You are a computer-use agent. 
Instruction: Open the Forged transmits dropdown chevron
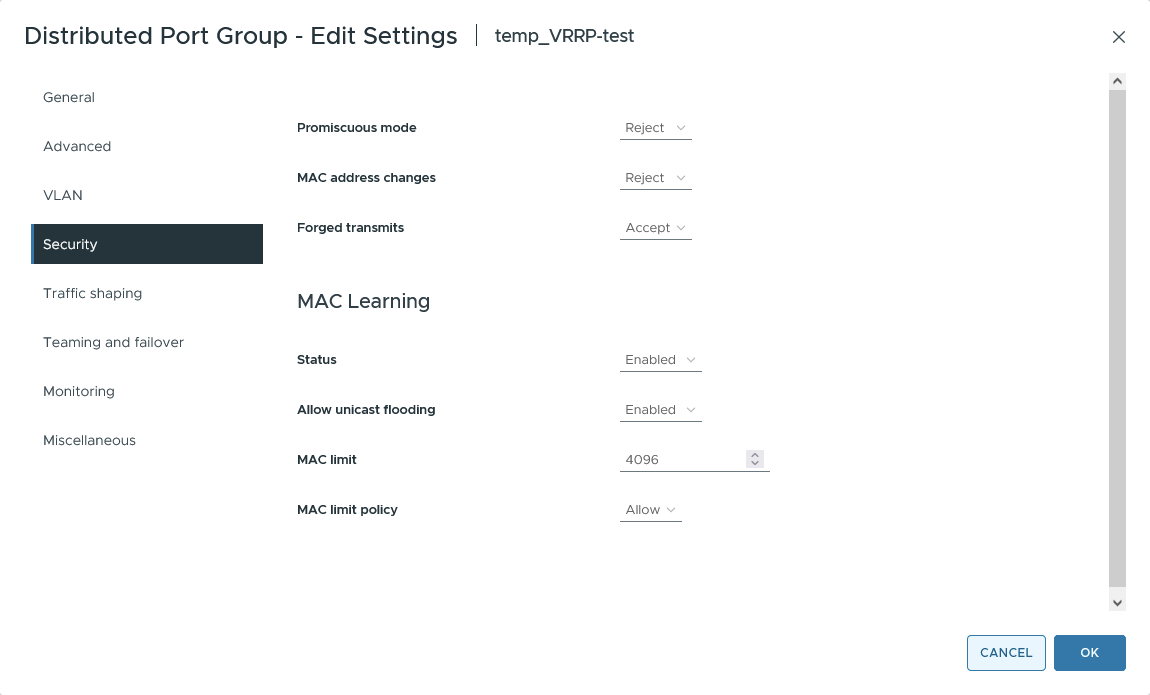681,228
